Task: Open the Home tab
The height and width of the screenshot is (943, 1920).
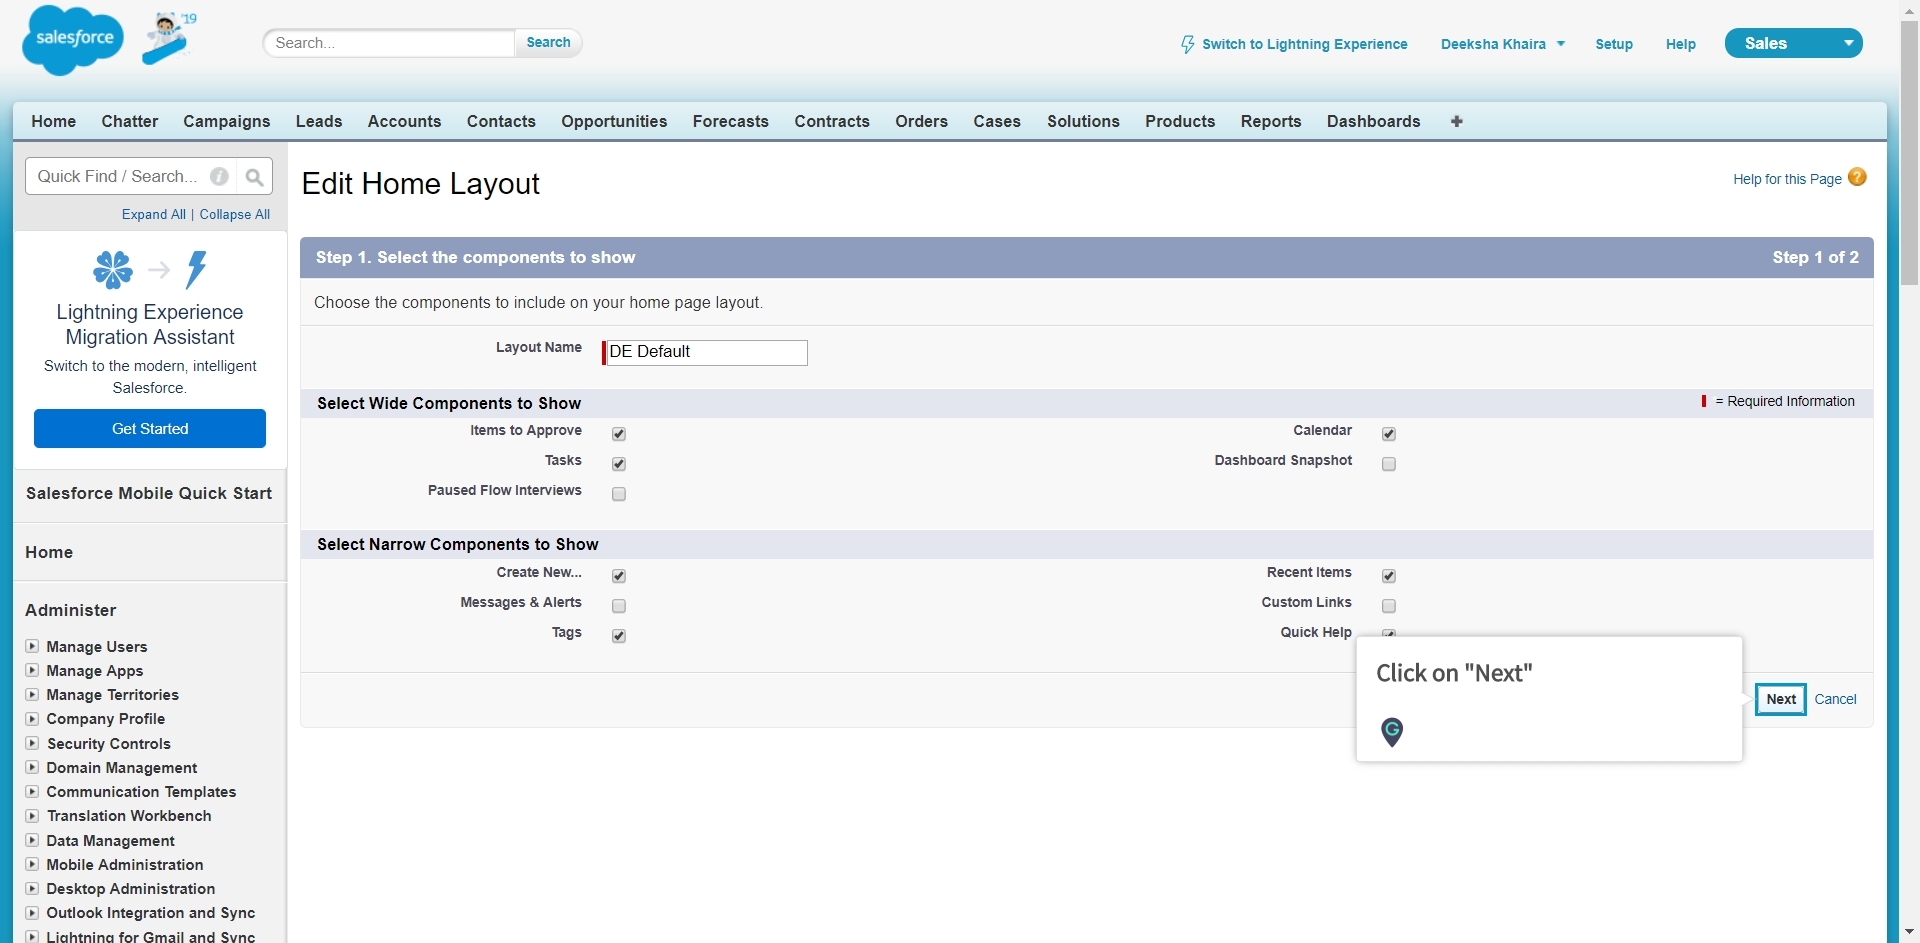Action: [54, 121]
